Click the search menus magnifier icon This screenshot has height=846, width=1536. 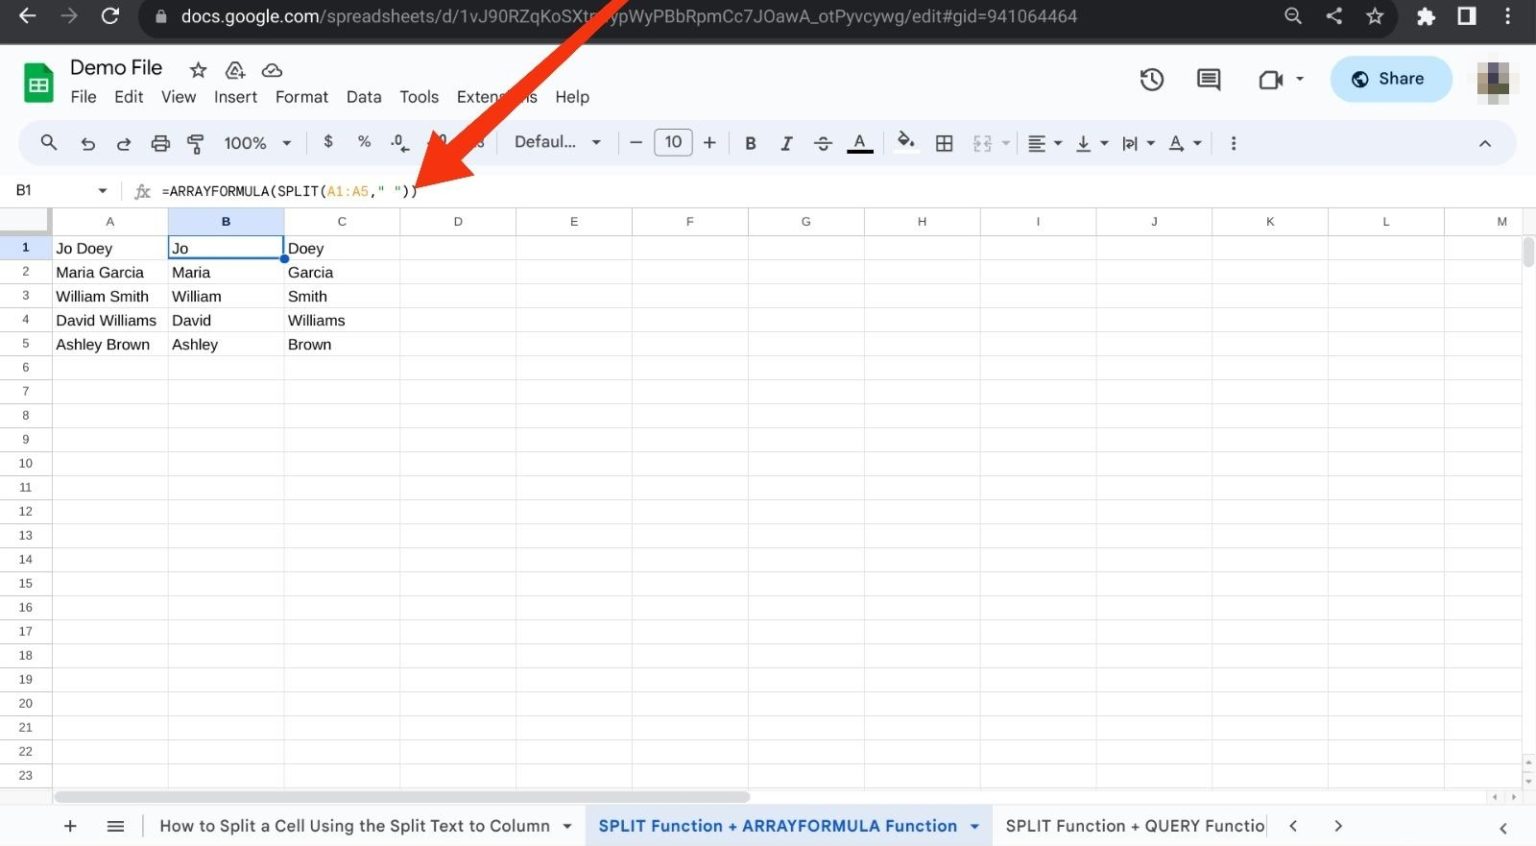(48, 143)
